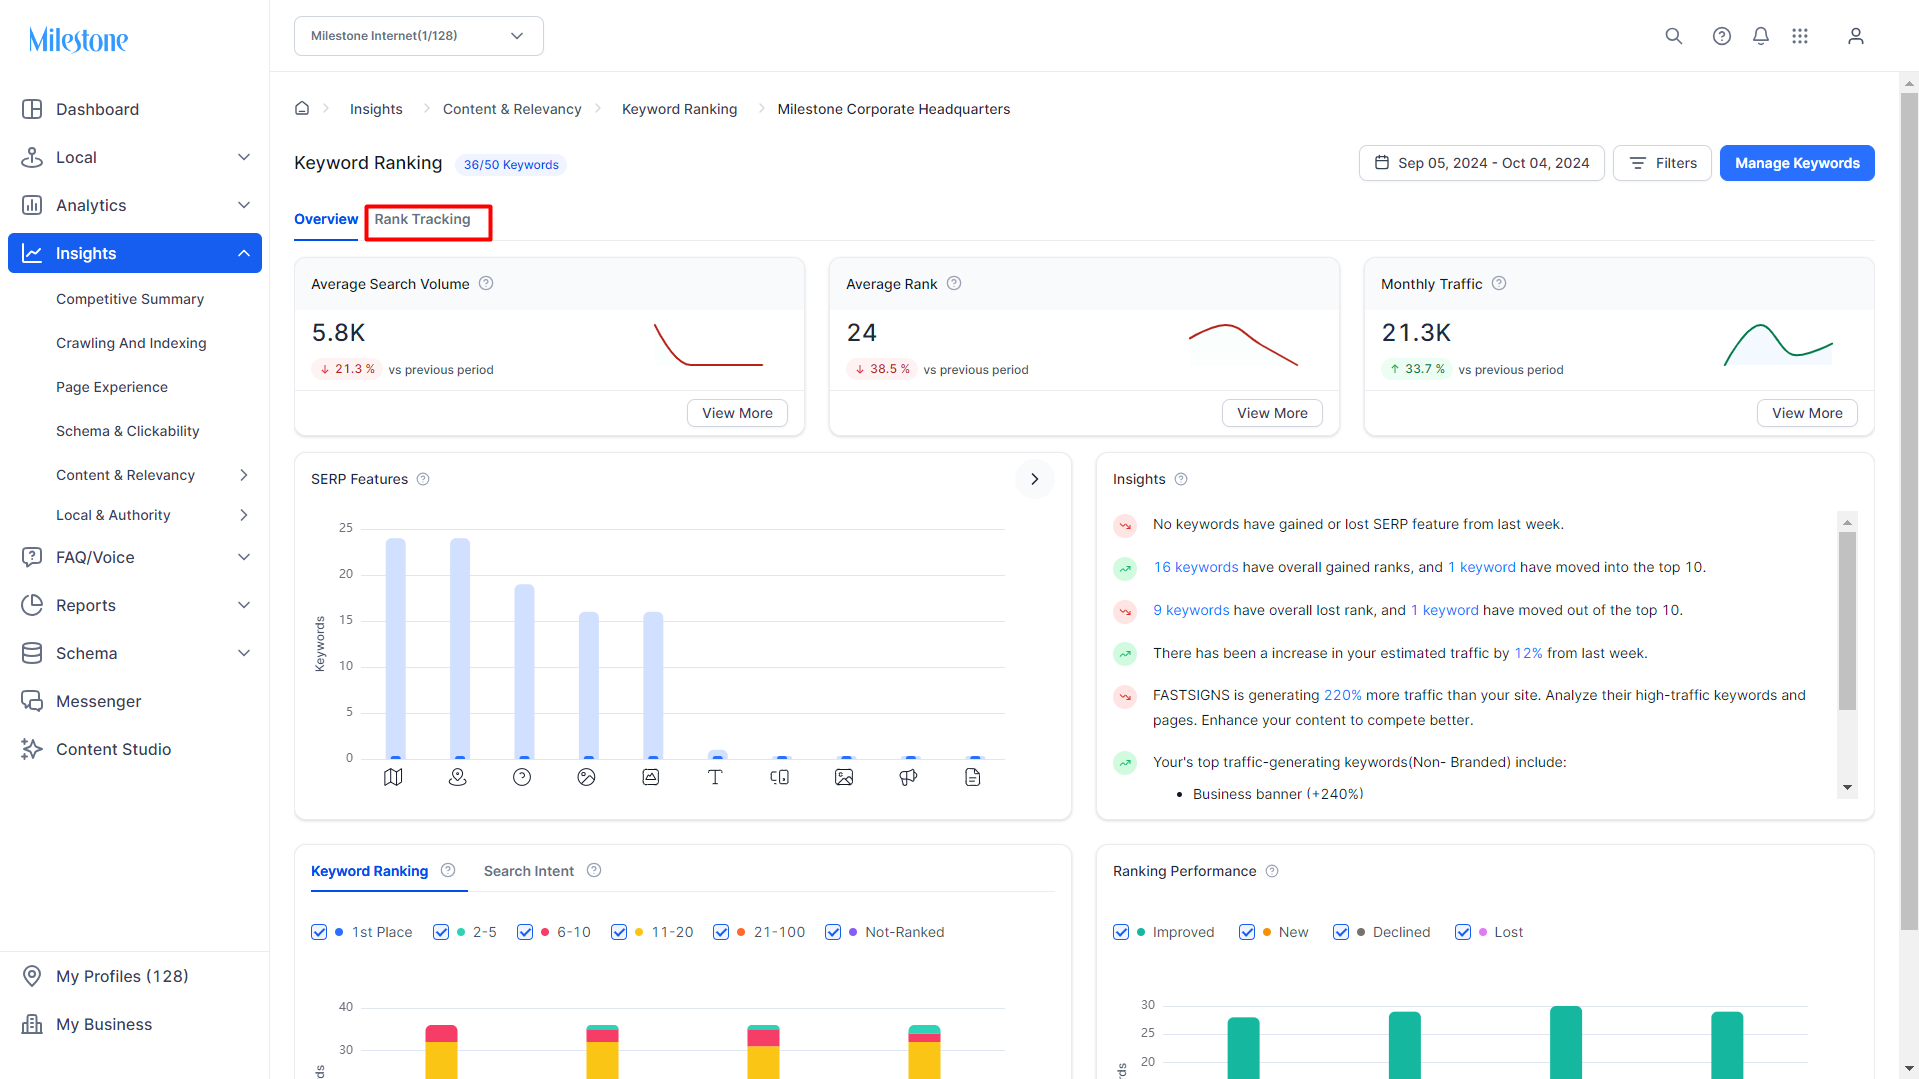The image size is (1919, 1079).
Task: Open the notifications bell
Action: pyautogui.click(x=1760, y=36)
